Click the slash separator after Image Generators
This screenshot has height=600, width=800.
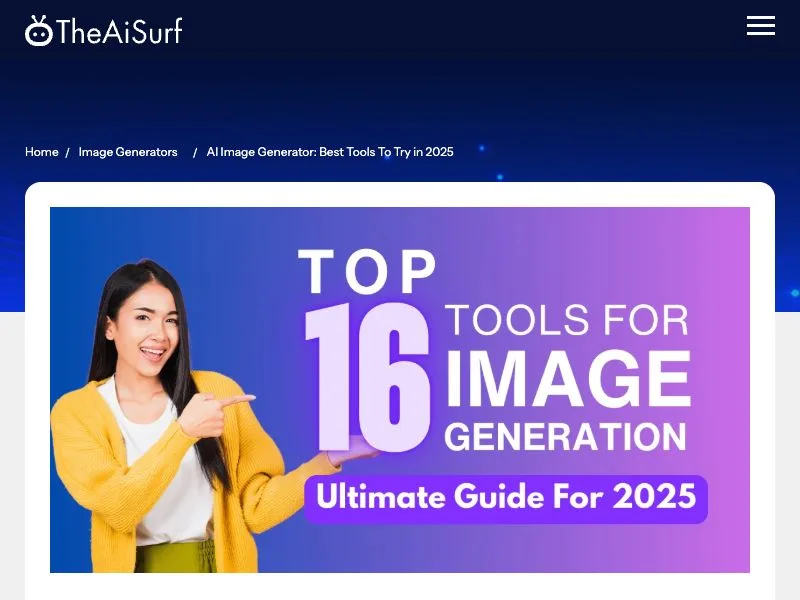[195, 153]
